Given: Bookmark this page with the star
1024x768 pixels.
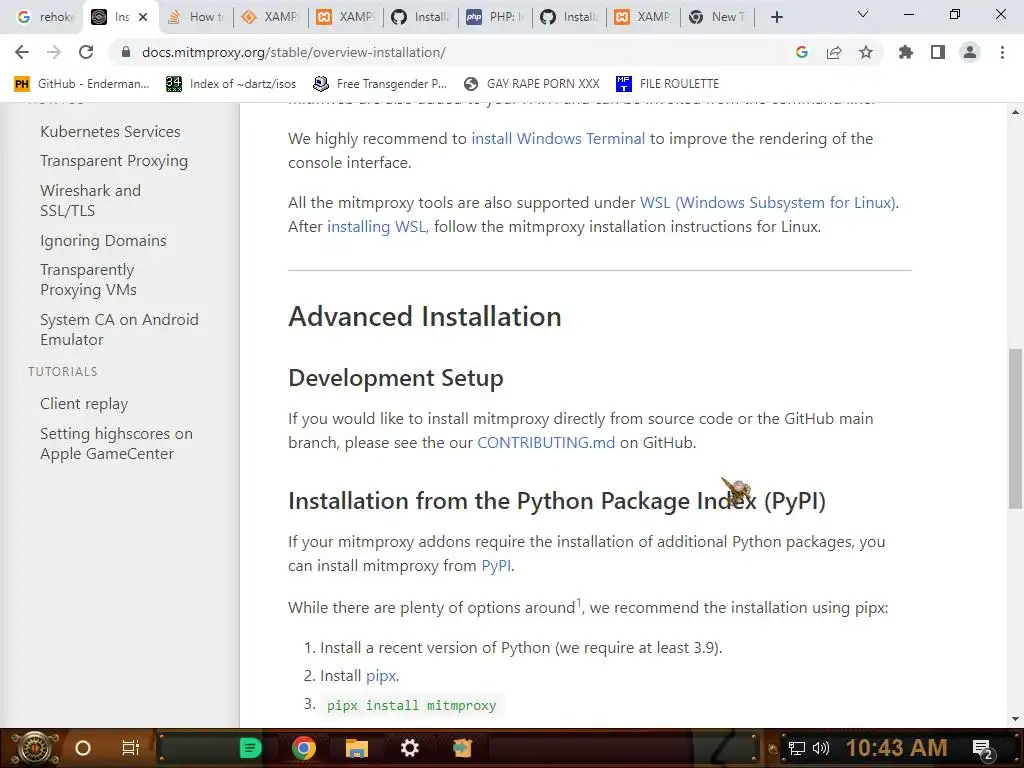Looking at the screenshot, I should [x=866, y=52].
